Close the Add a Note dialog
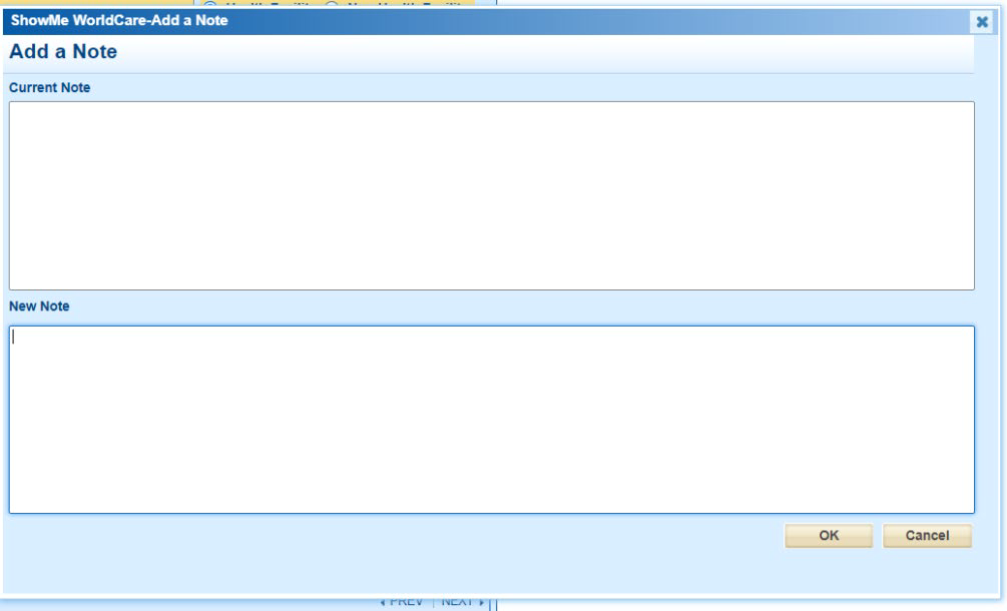The height and width of the screenshot is (611, 1007). (981, 22)
